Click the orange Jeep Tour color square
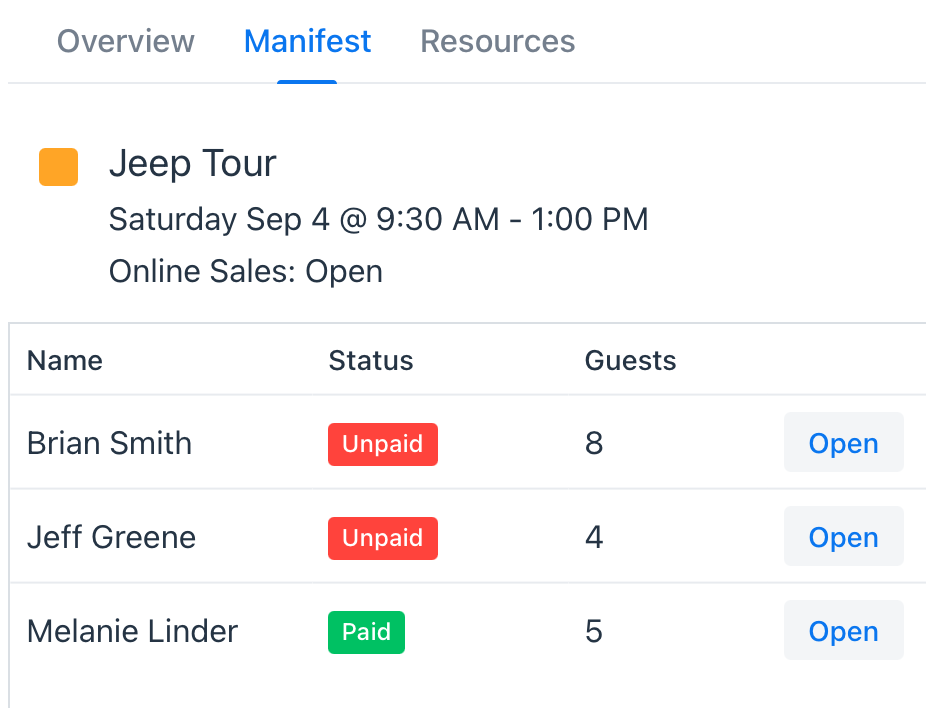 [58, 167]
